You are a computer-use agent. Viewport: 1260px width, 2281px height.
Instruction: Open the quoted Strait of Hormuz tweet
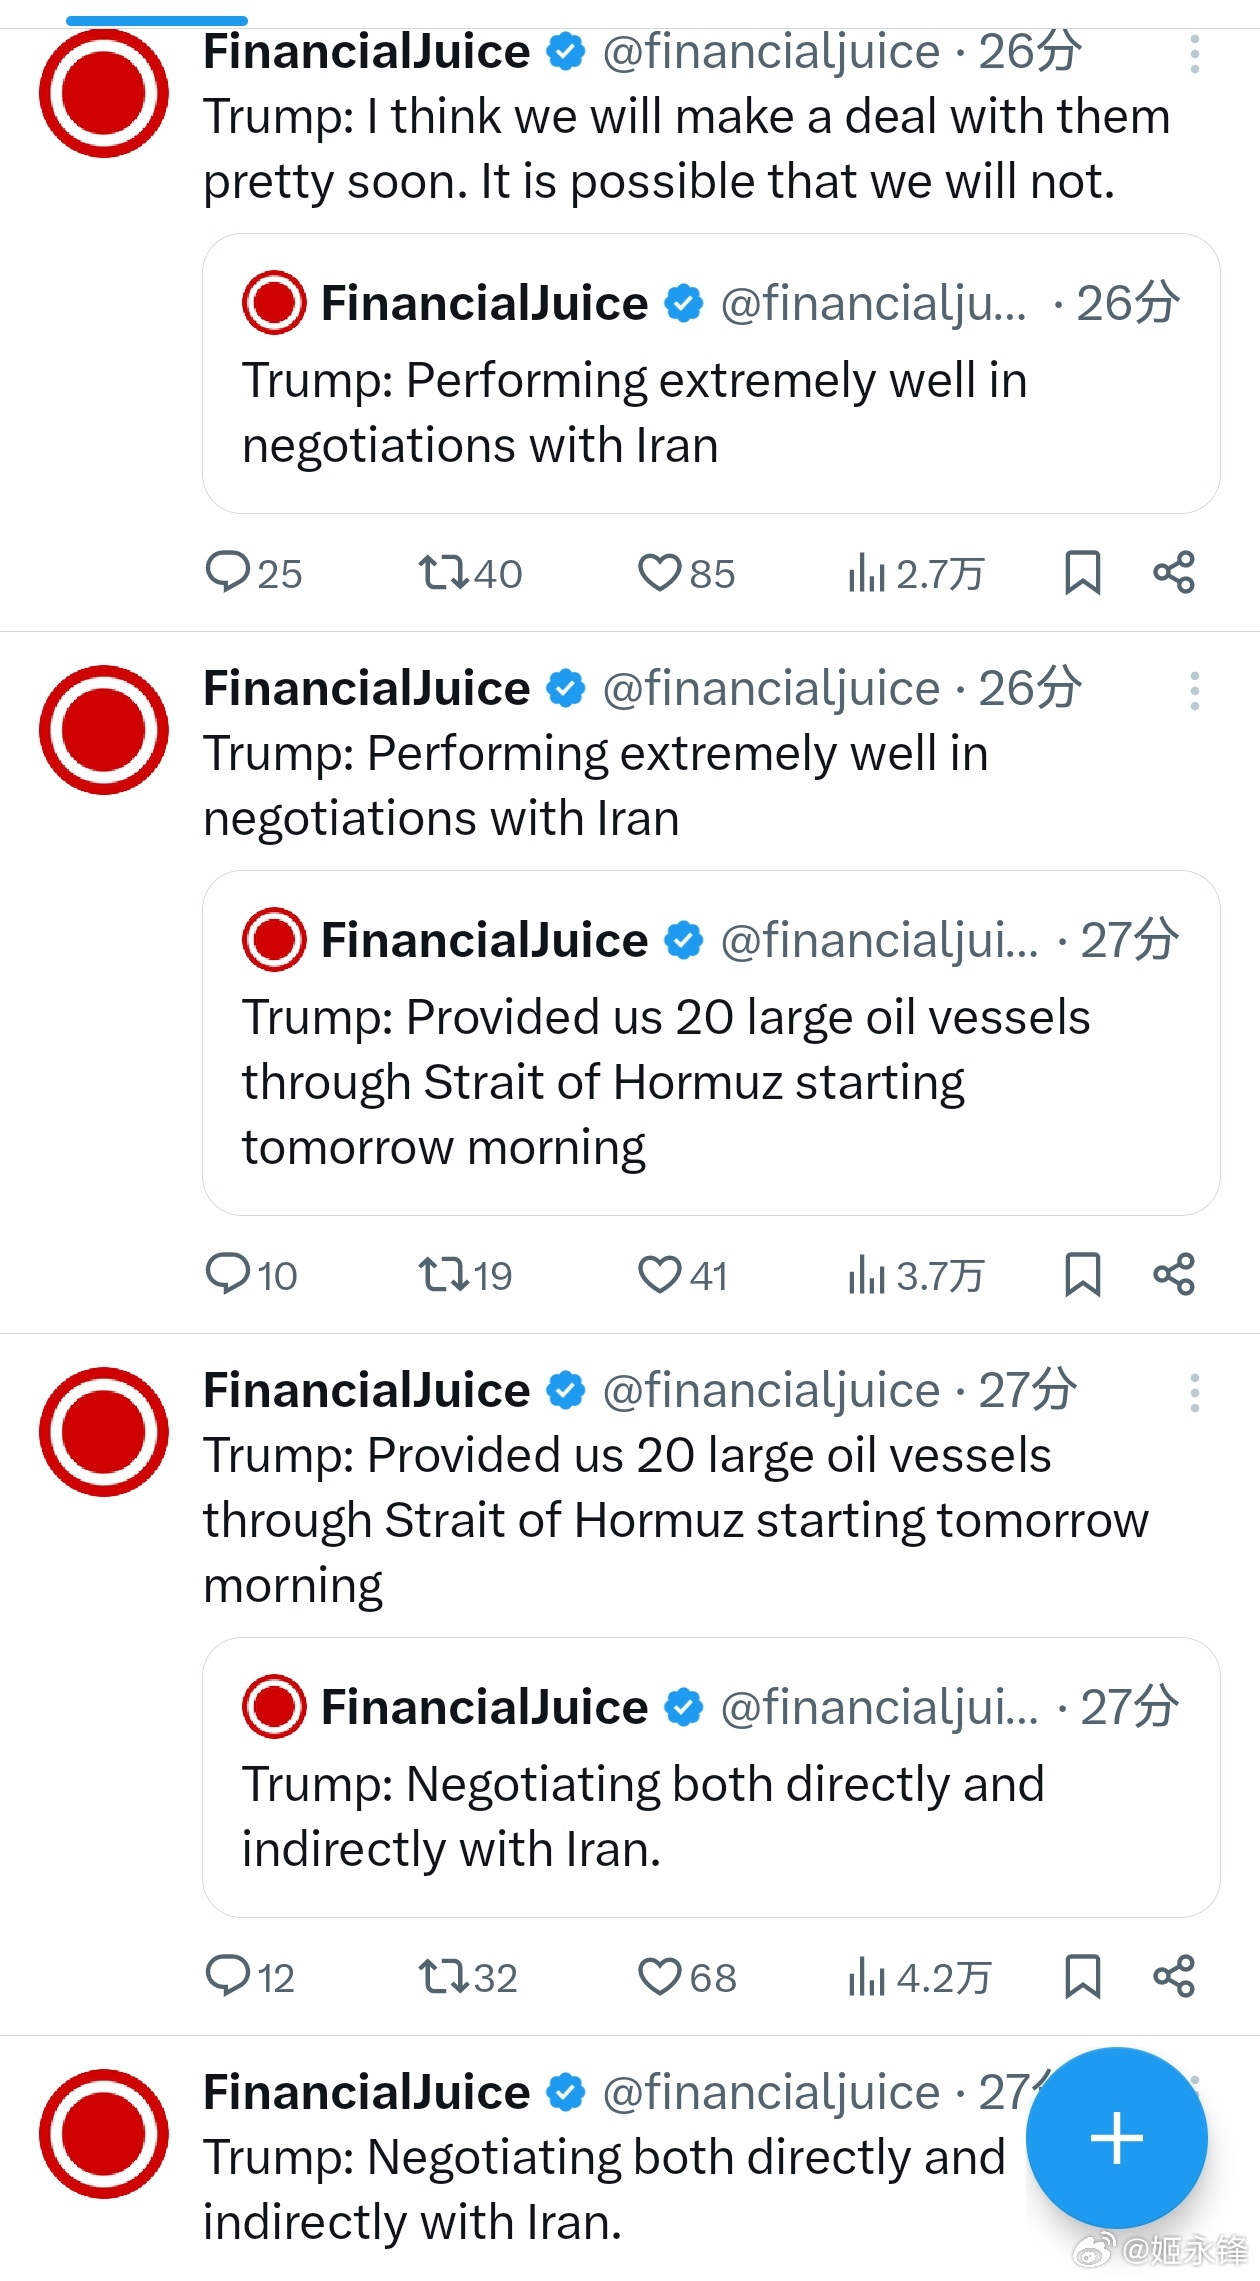click(x=710, y=1044)
